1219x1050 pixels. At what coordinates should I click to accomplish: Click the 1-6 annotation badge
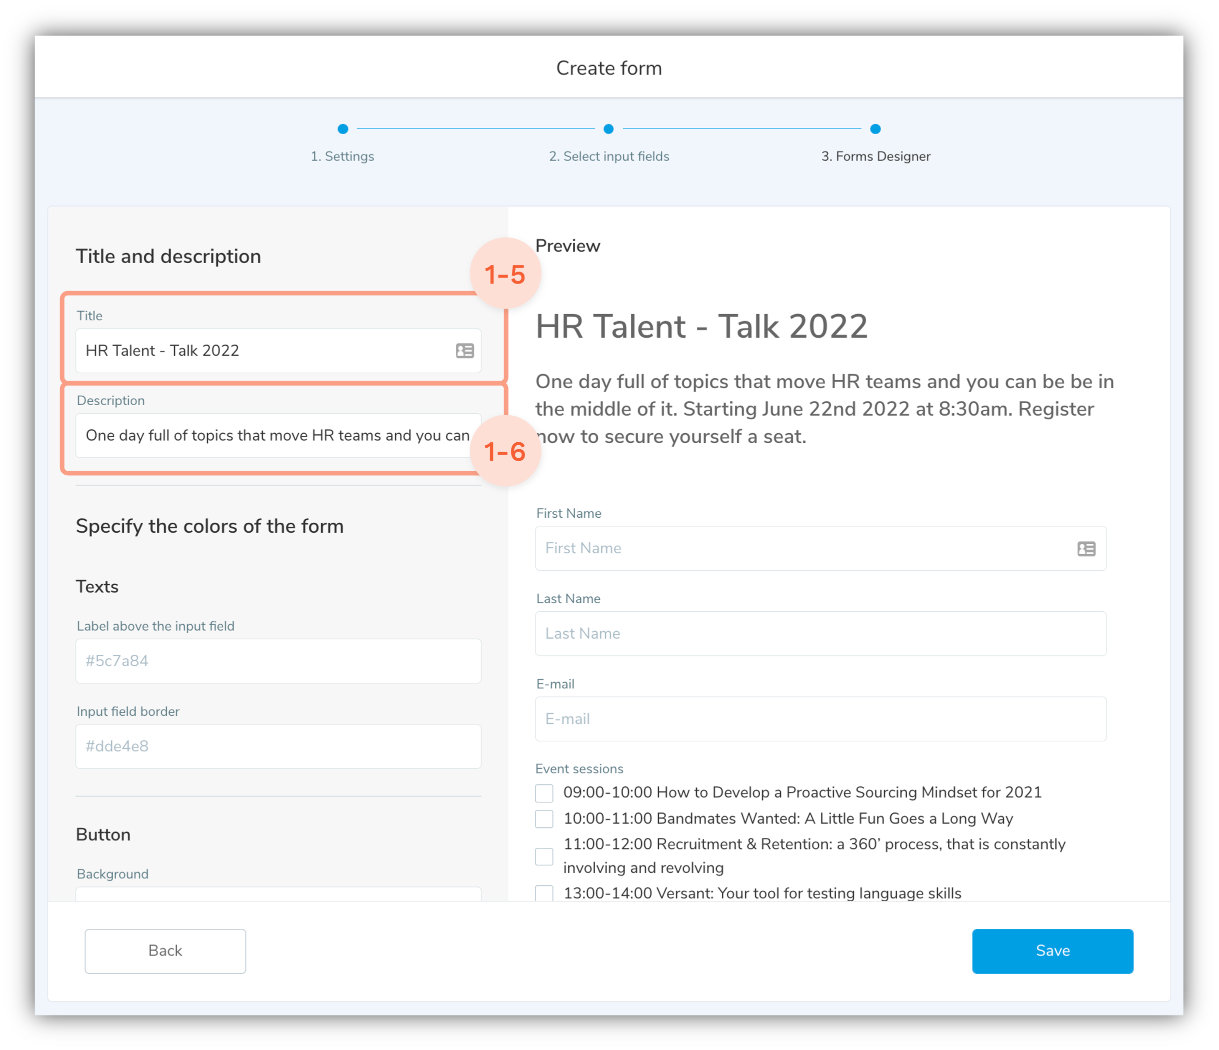(x=504, y=451)
